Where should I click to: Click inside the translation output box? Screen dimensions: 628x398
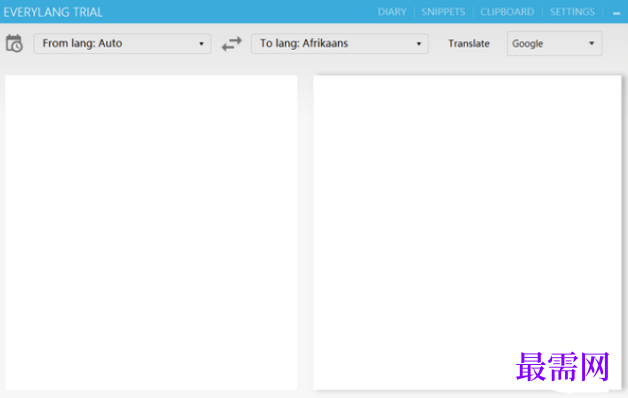[467, 232]
